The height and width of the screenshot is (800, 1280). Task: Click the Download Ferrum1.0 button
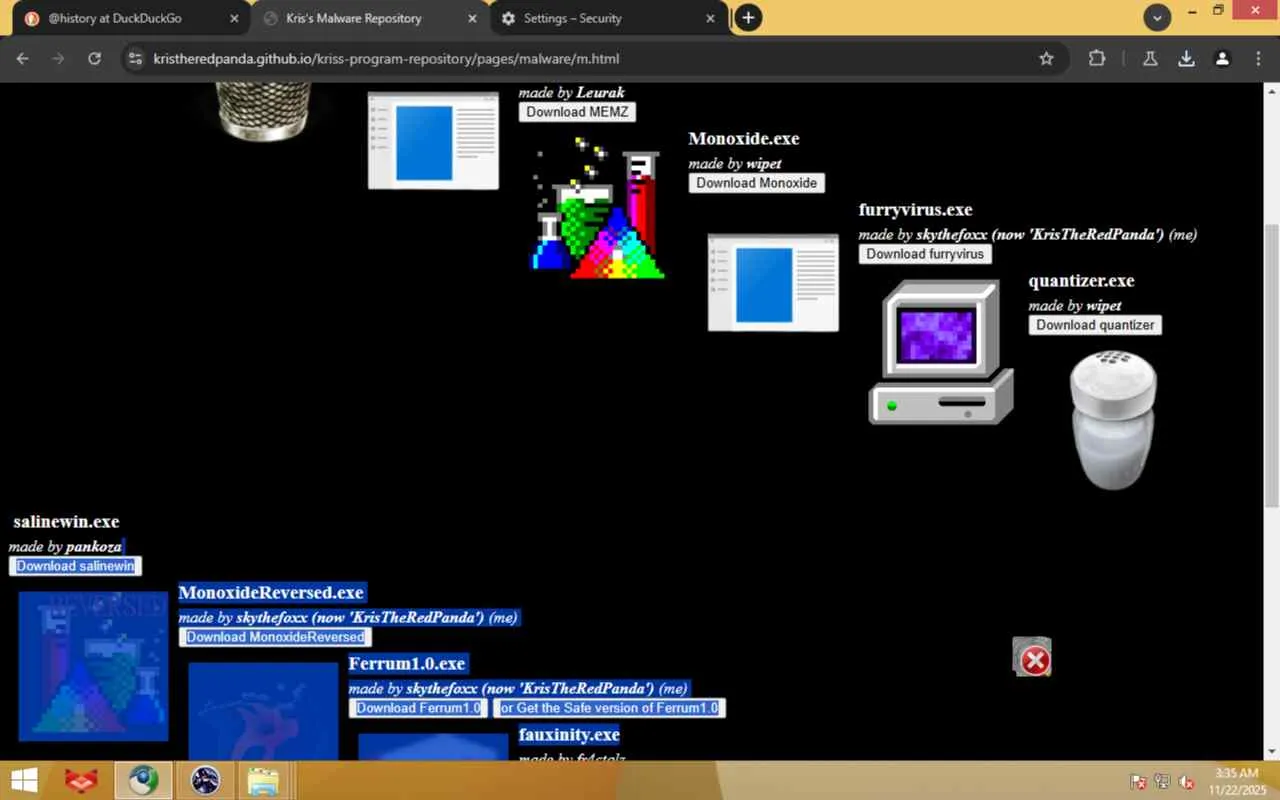click(x=419, y=708)
